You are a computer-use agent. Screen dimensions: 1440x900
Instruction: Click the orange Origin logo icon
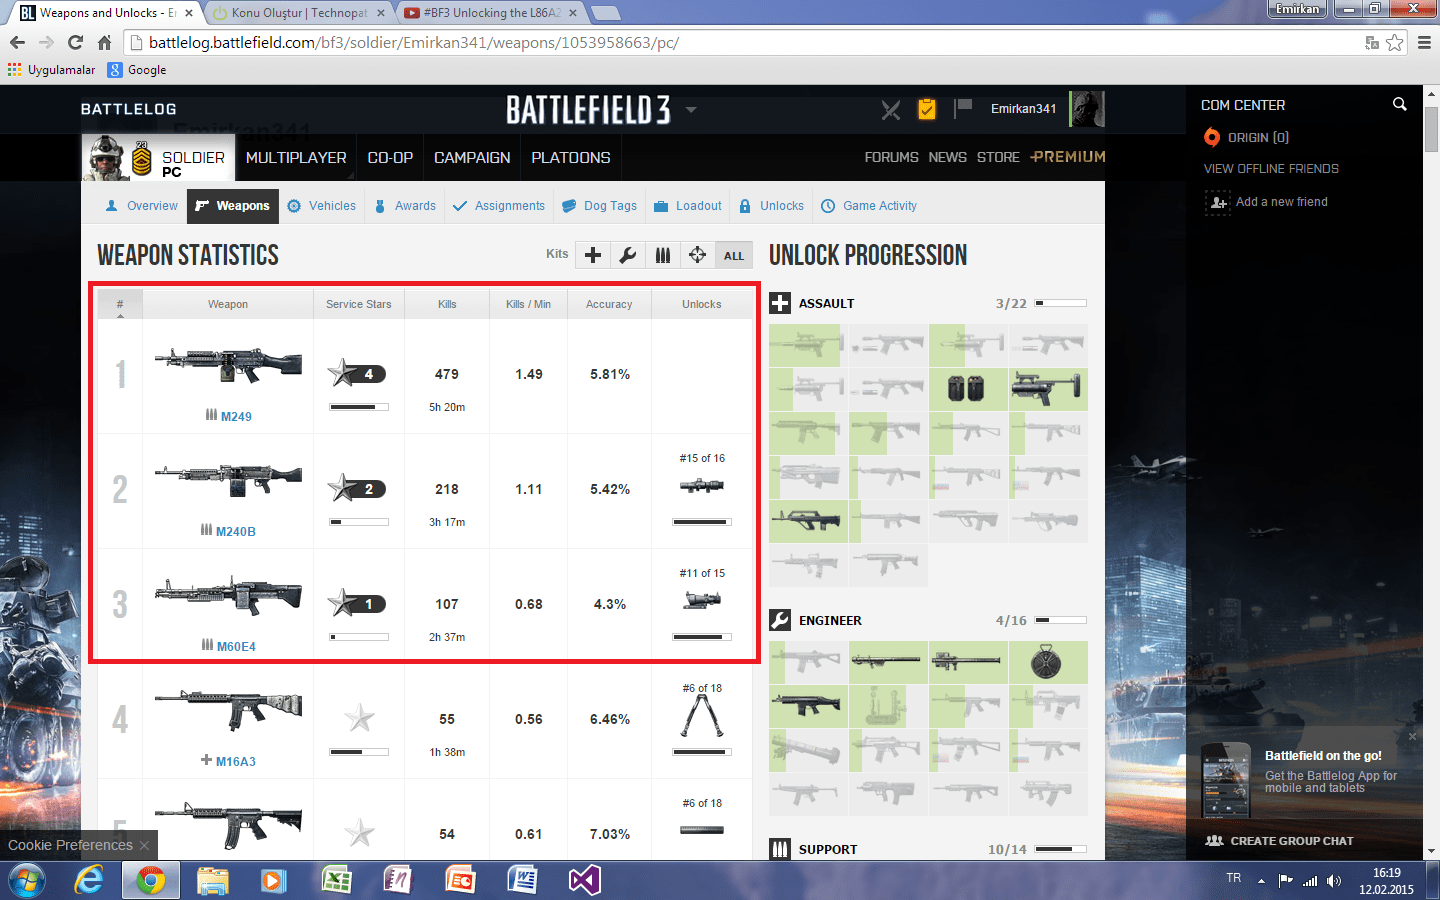click(x=1212, y=137)
